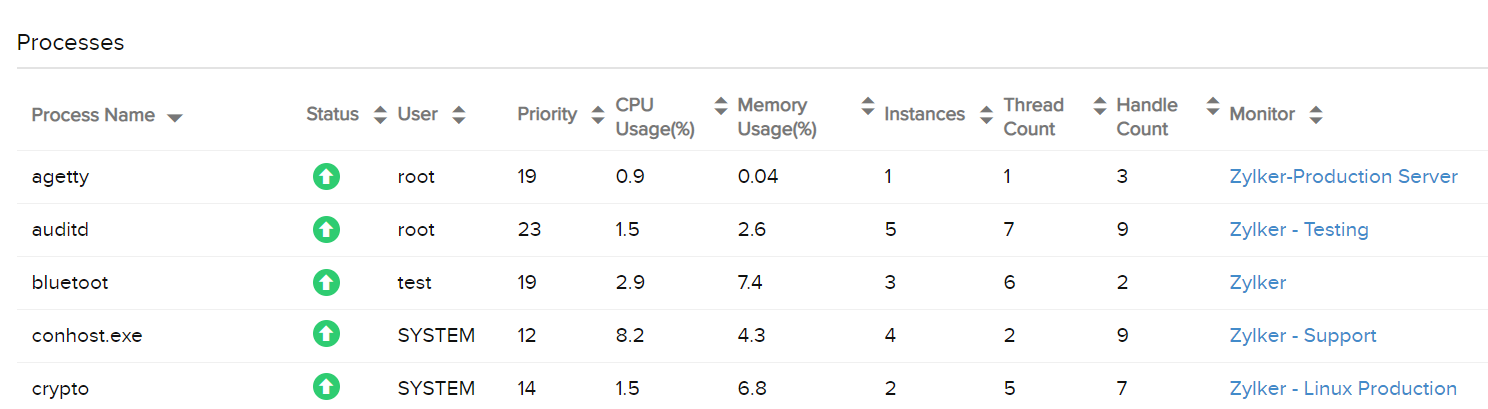Sort by Thread Count sort arrows
Viewport: 1488px width, 409px height.
1100,105
